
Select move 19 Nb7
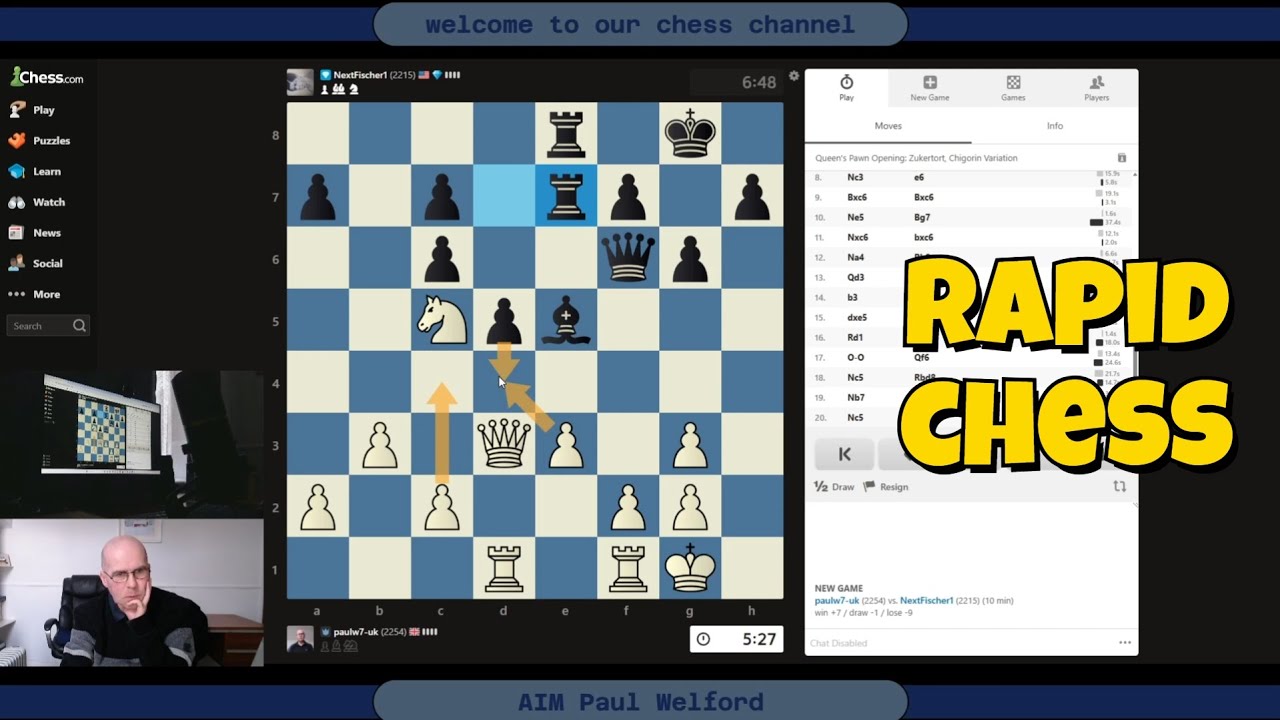coord(856,397)
